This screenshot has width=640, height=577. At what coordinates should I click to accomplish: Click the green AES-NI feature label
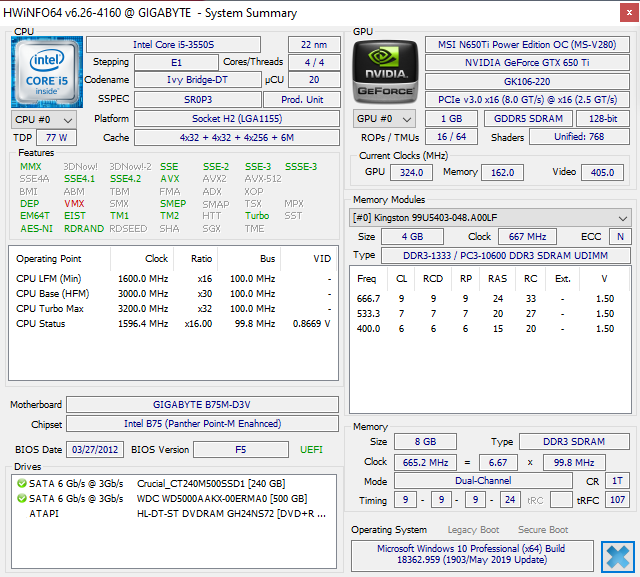[x=36, y=229]
